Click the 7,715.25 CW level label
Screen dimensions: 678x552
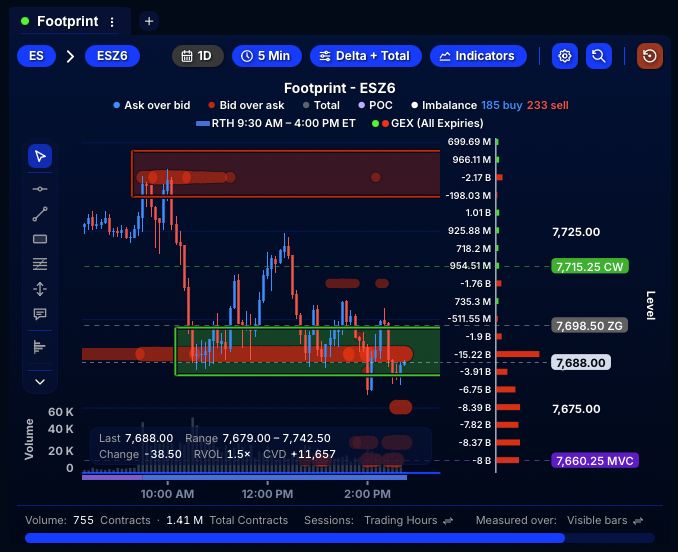590,267
